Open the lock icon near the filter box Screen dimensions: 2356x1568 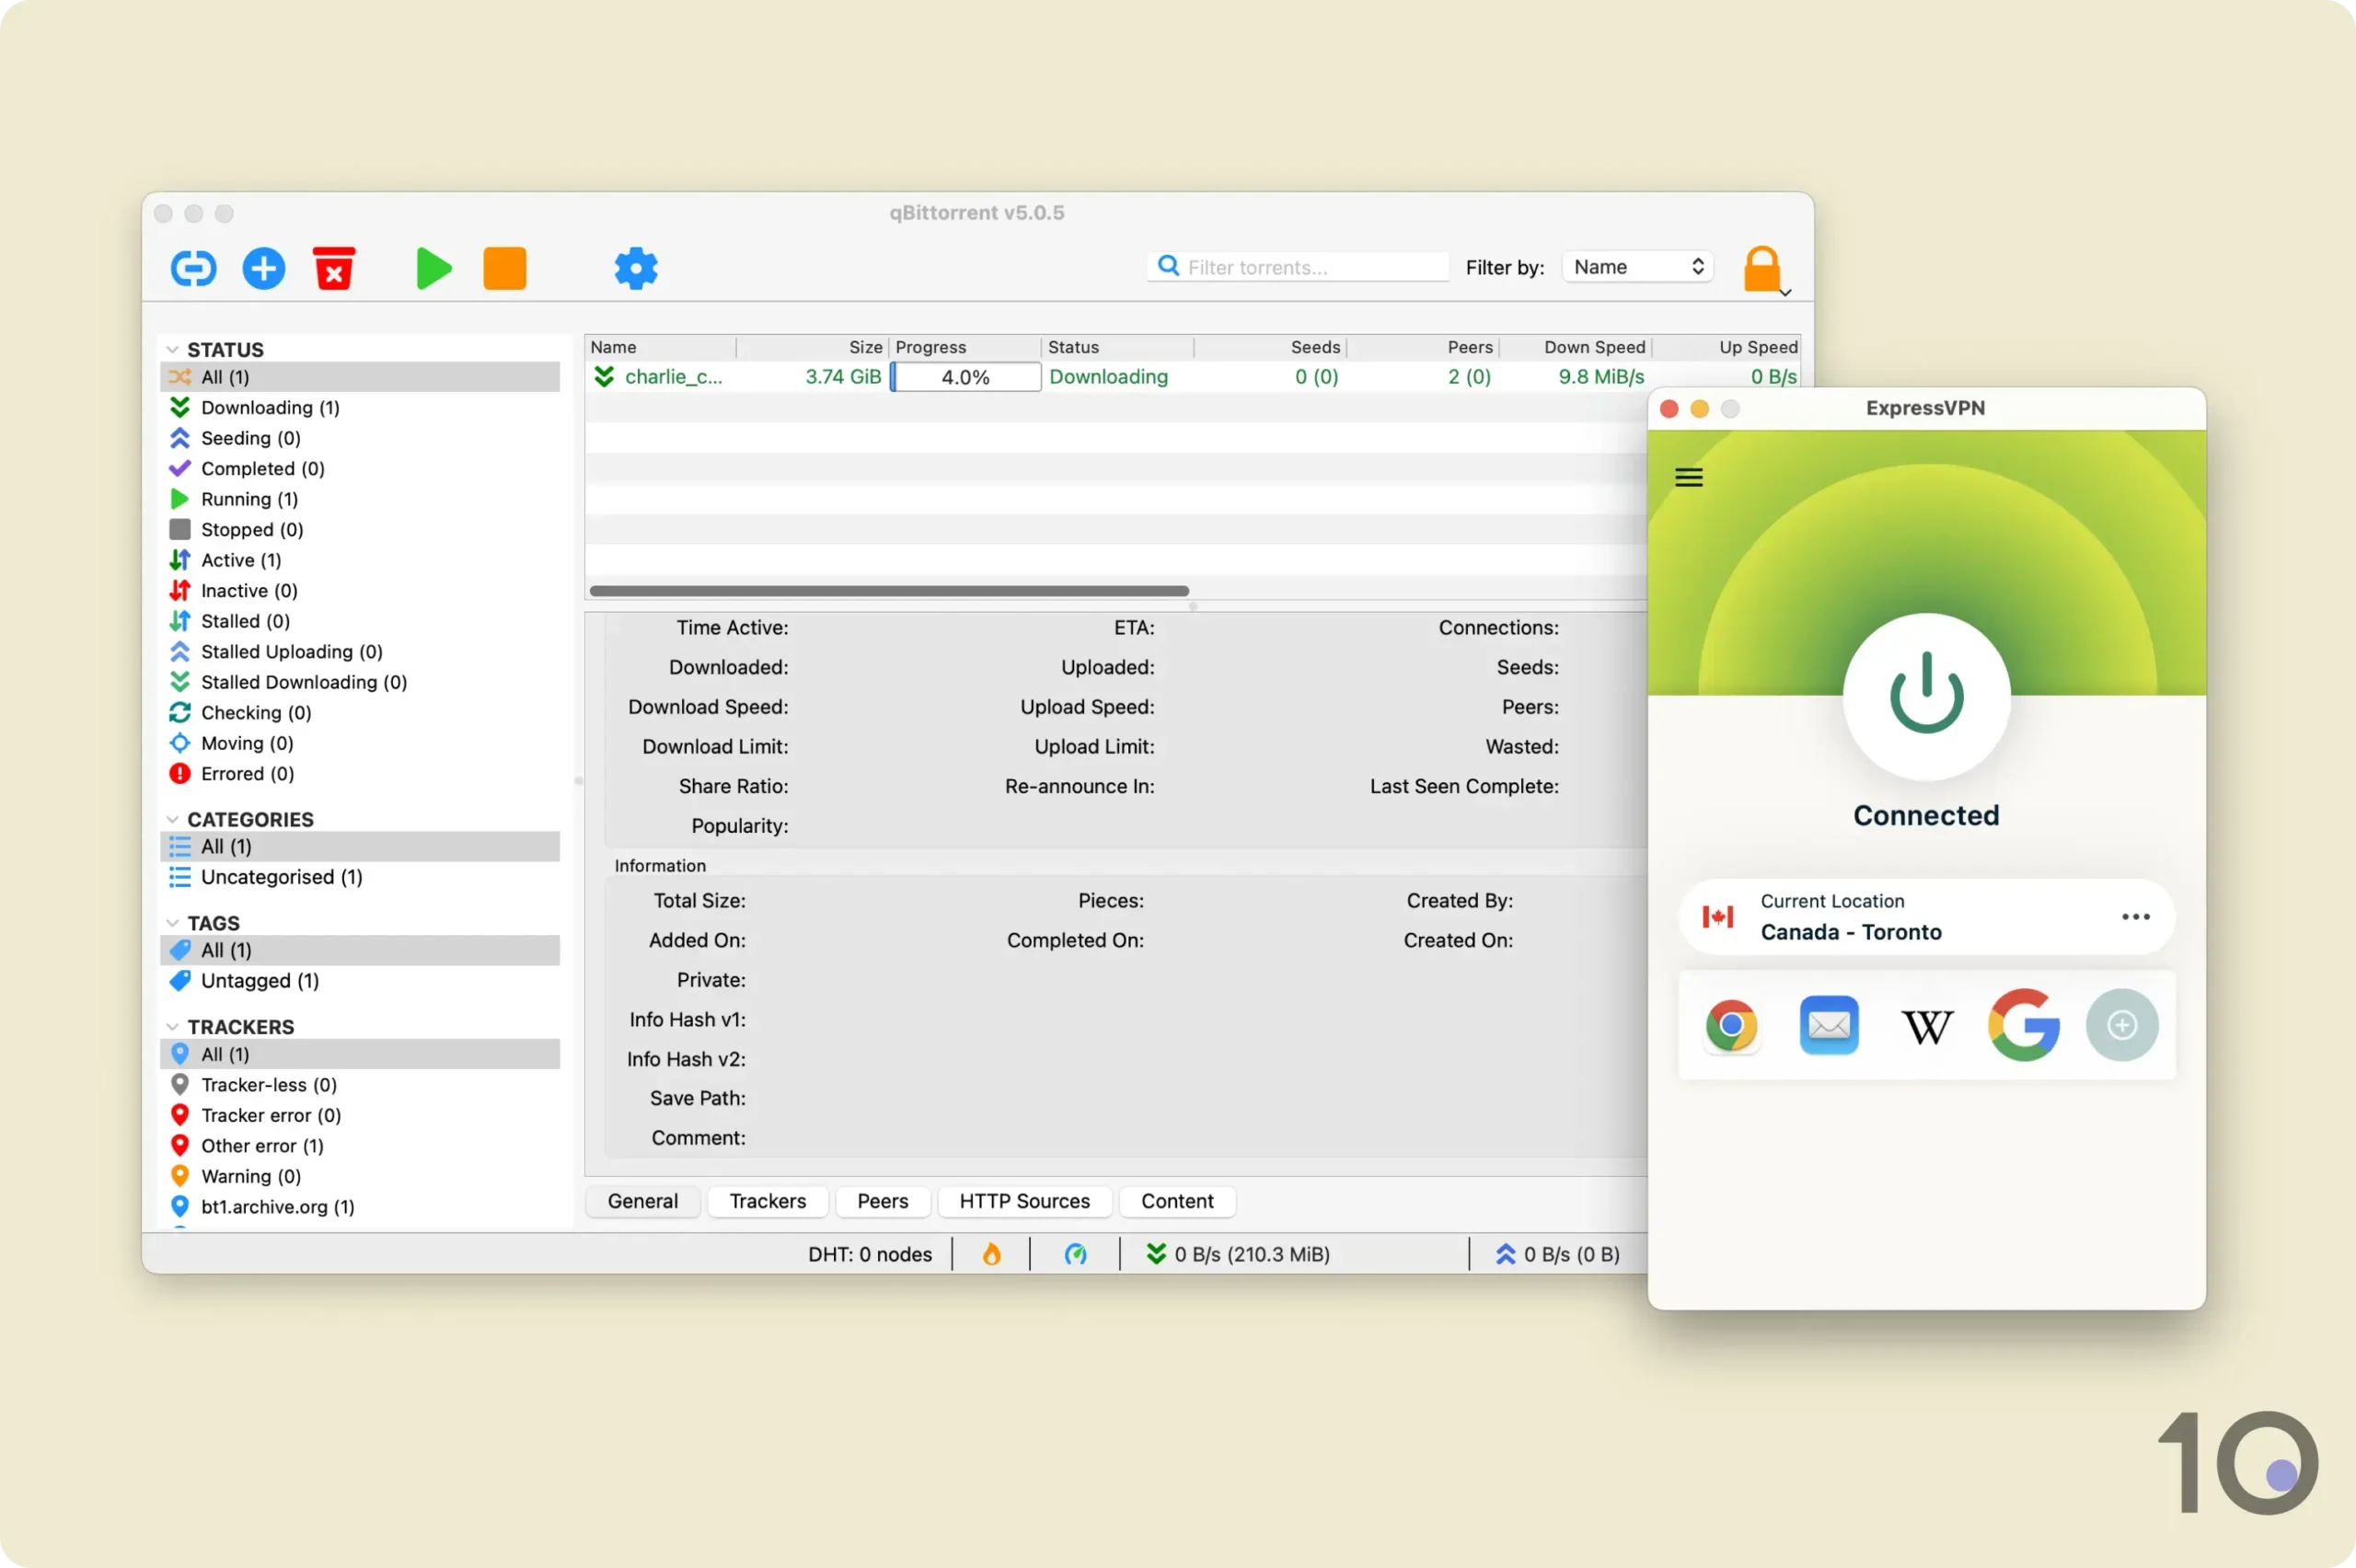click(x=1762, y=268)
